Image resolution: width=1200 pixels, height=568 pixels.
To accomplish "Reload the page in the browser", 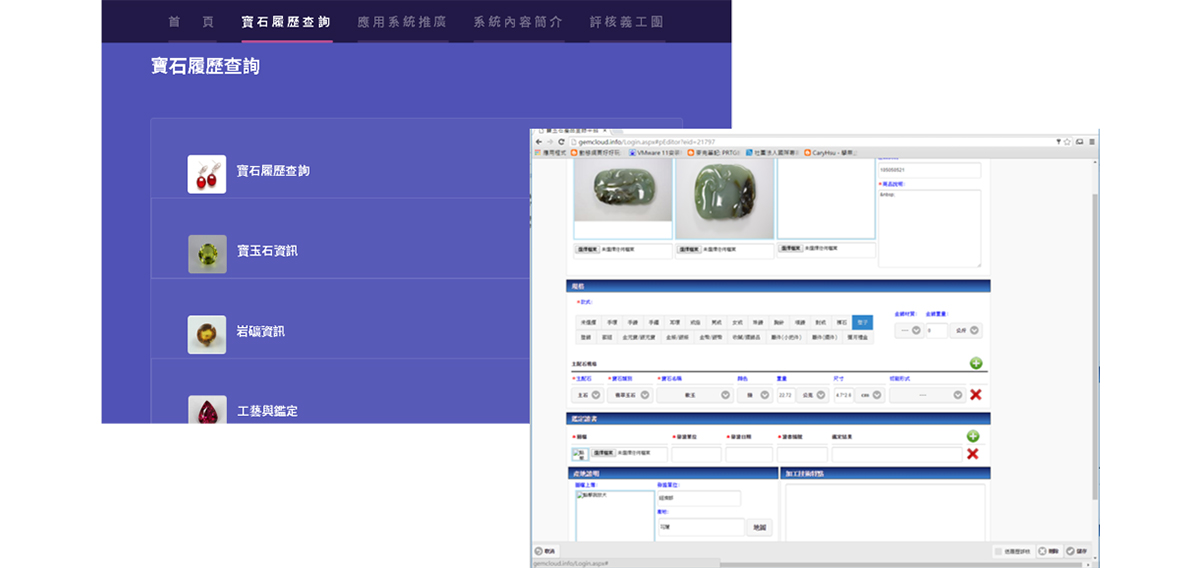I will tap(562, 142).
